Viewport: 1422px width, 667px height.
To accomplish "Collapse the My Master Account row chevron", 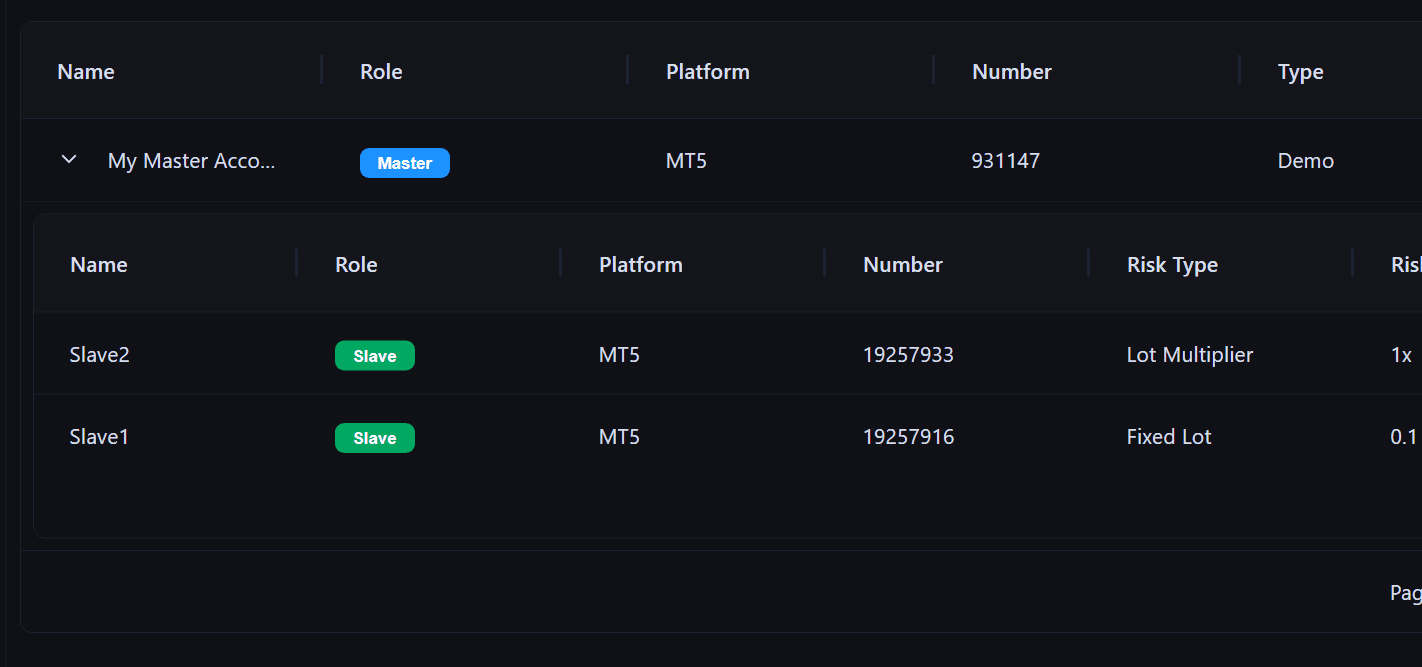I will (69, 160).
